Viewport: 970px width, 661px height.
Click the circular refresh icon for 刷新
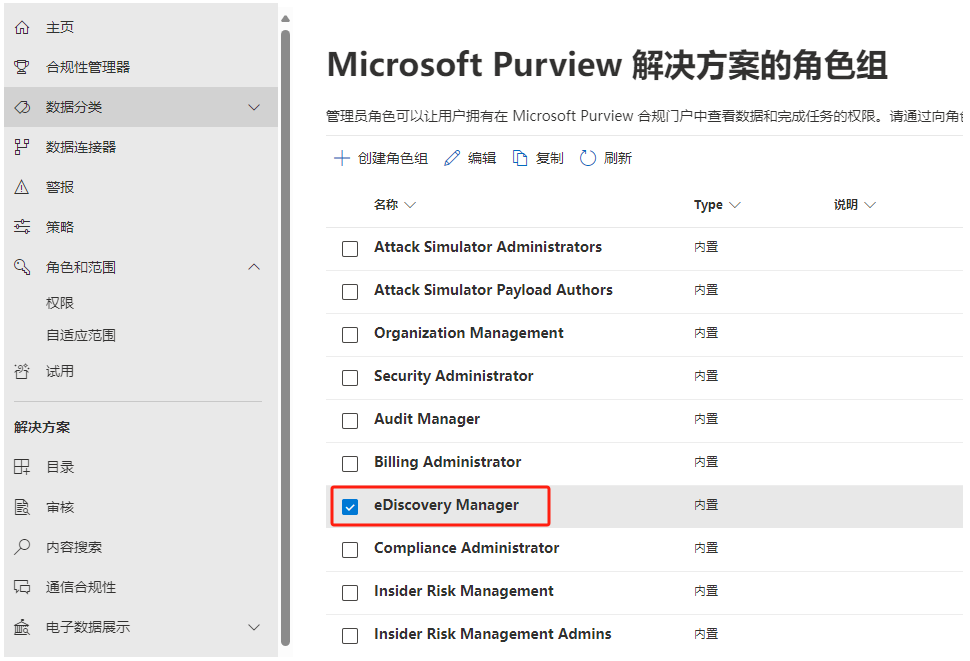pos(588,158)
